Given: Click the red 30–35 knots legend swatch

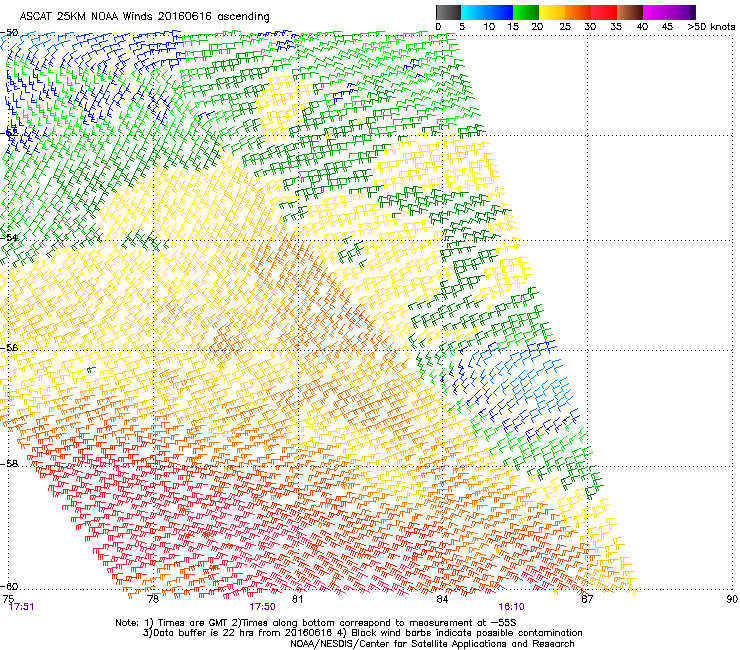Looking at the screenshot, I should tap(604, 12).
